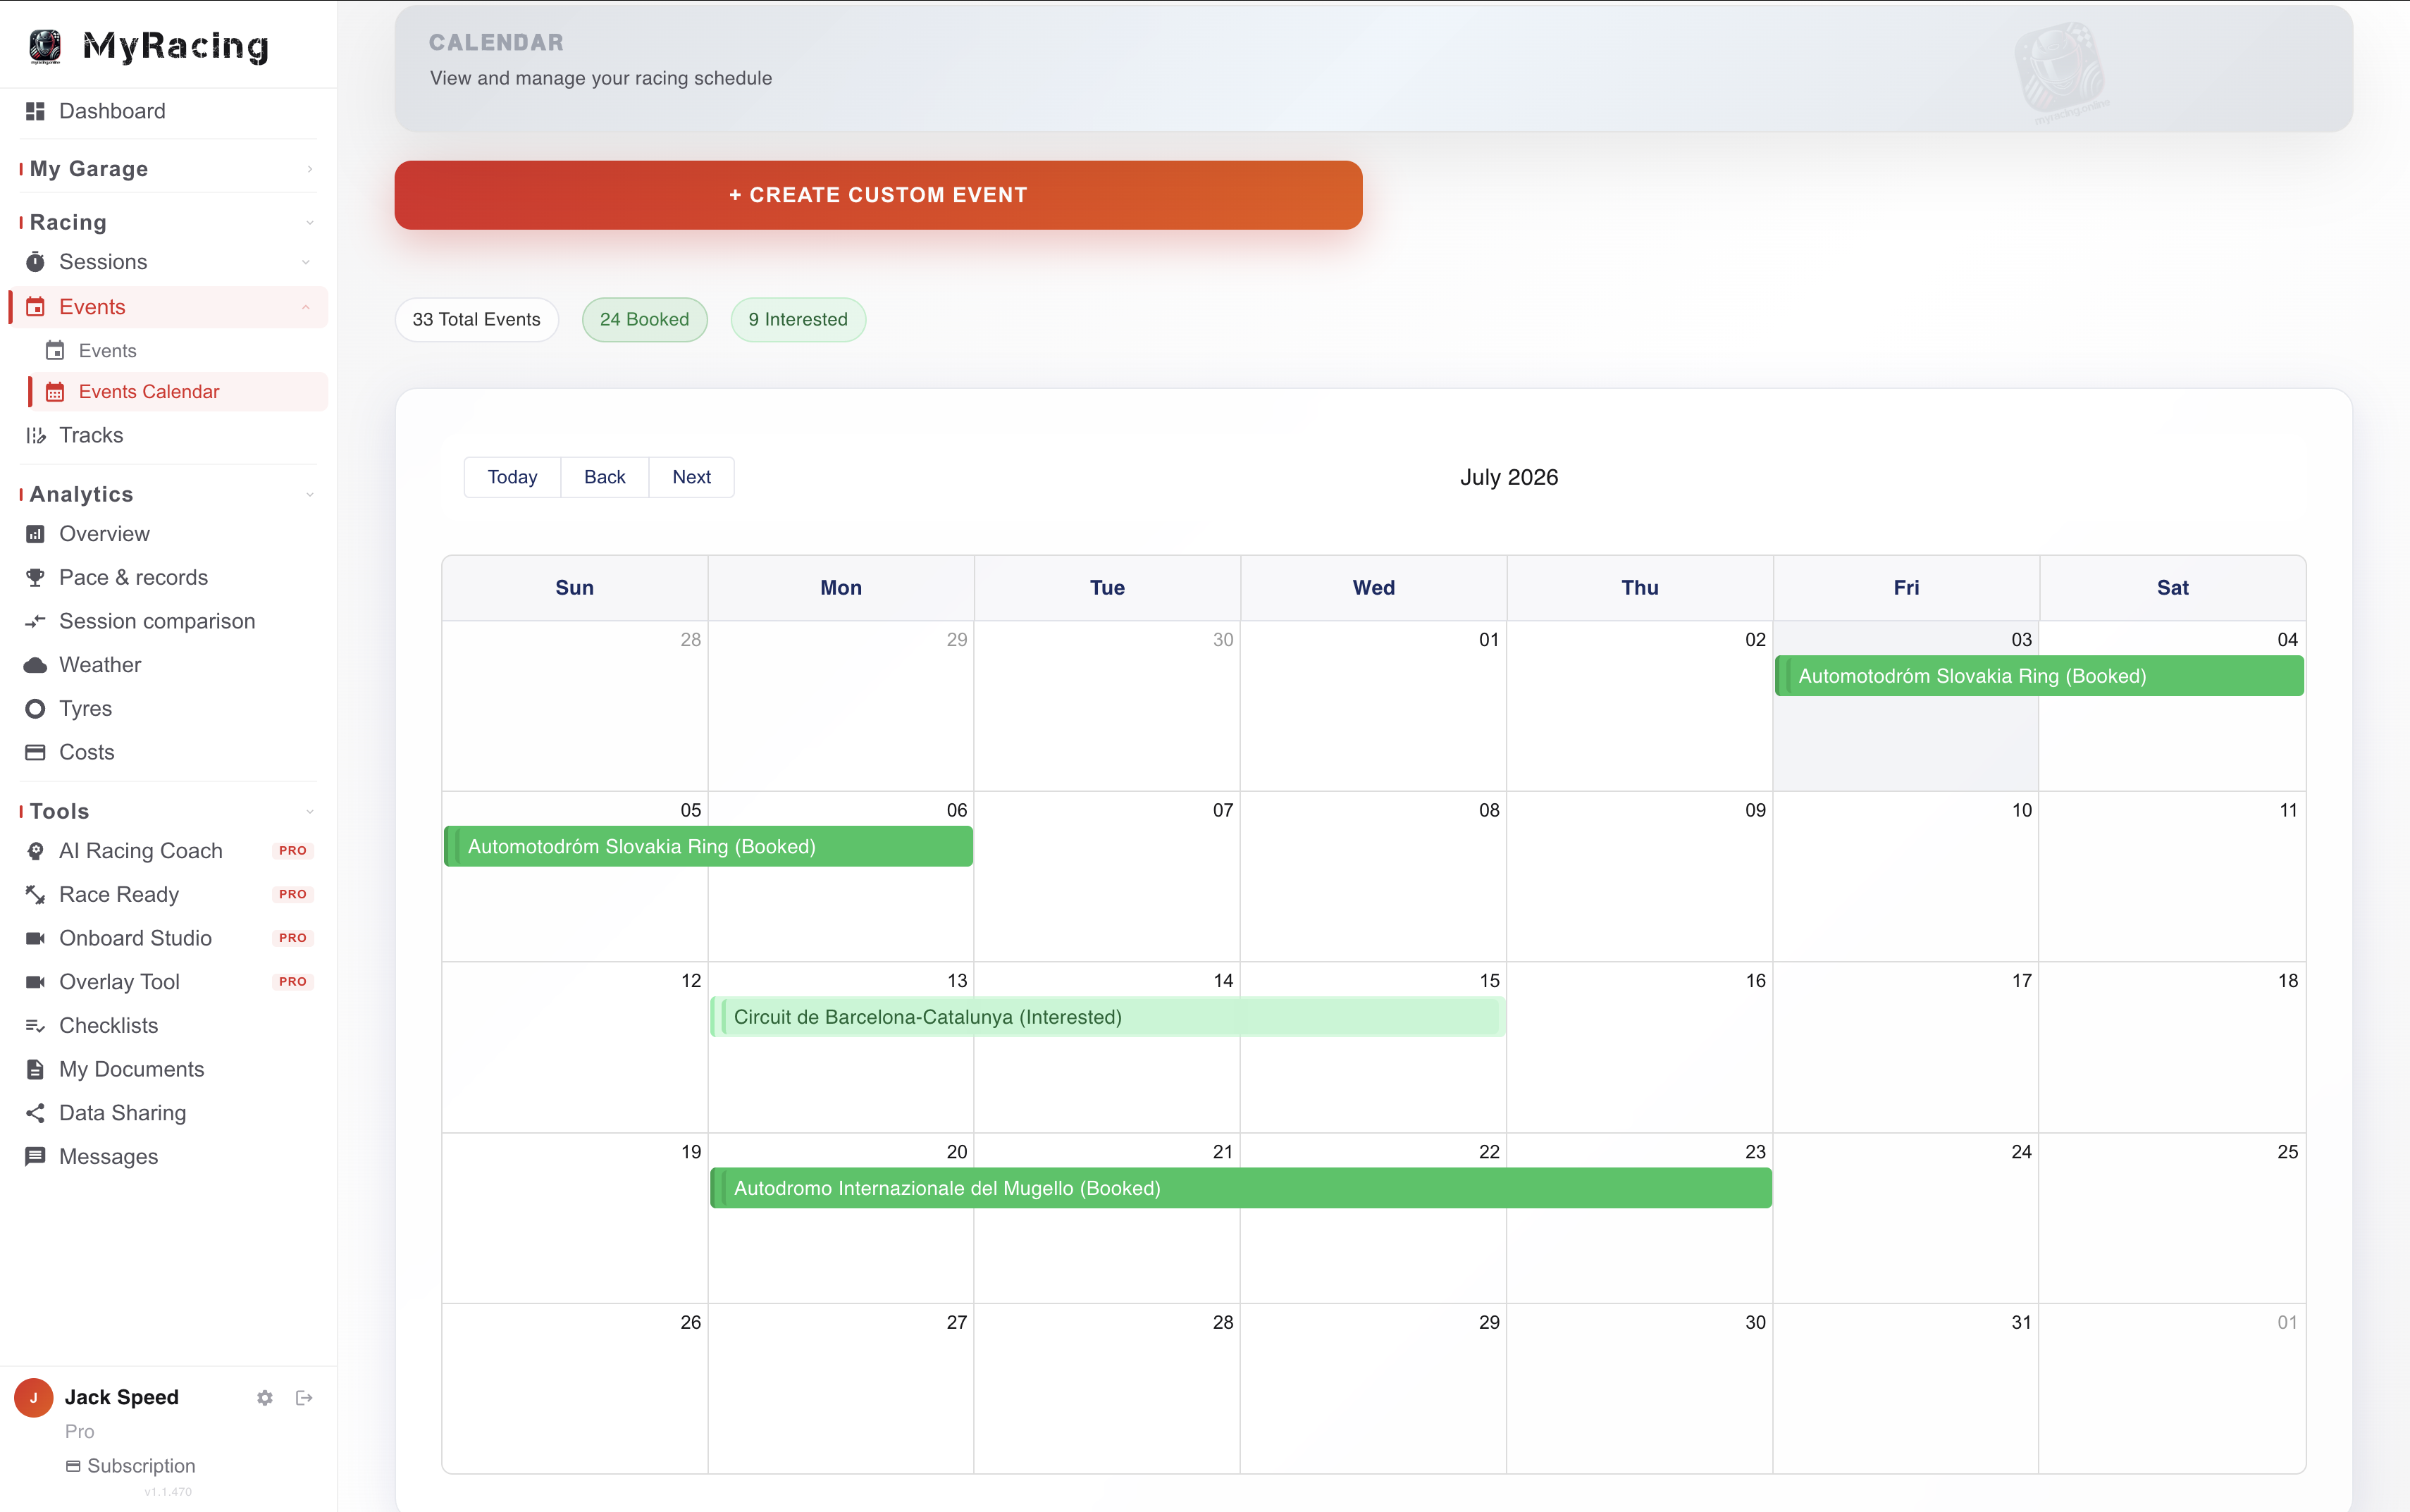Click the Tracks icon
The width and height of the screenshot is (2410, 1512).
pos(35,435)
